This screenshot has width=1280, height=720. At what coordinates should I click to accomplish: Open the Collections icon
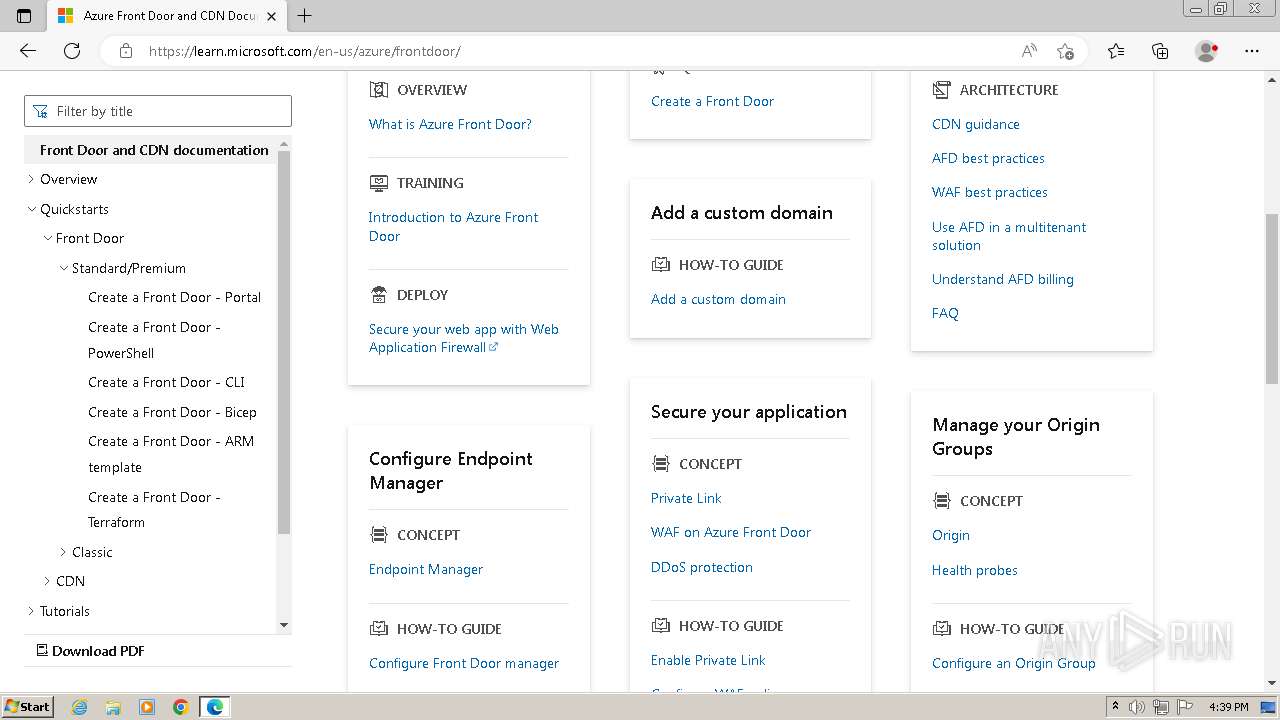[1160, 51]
